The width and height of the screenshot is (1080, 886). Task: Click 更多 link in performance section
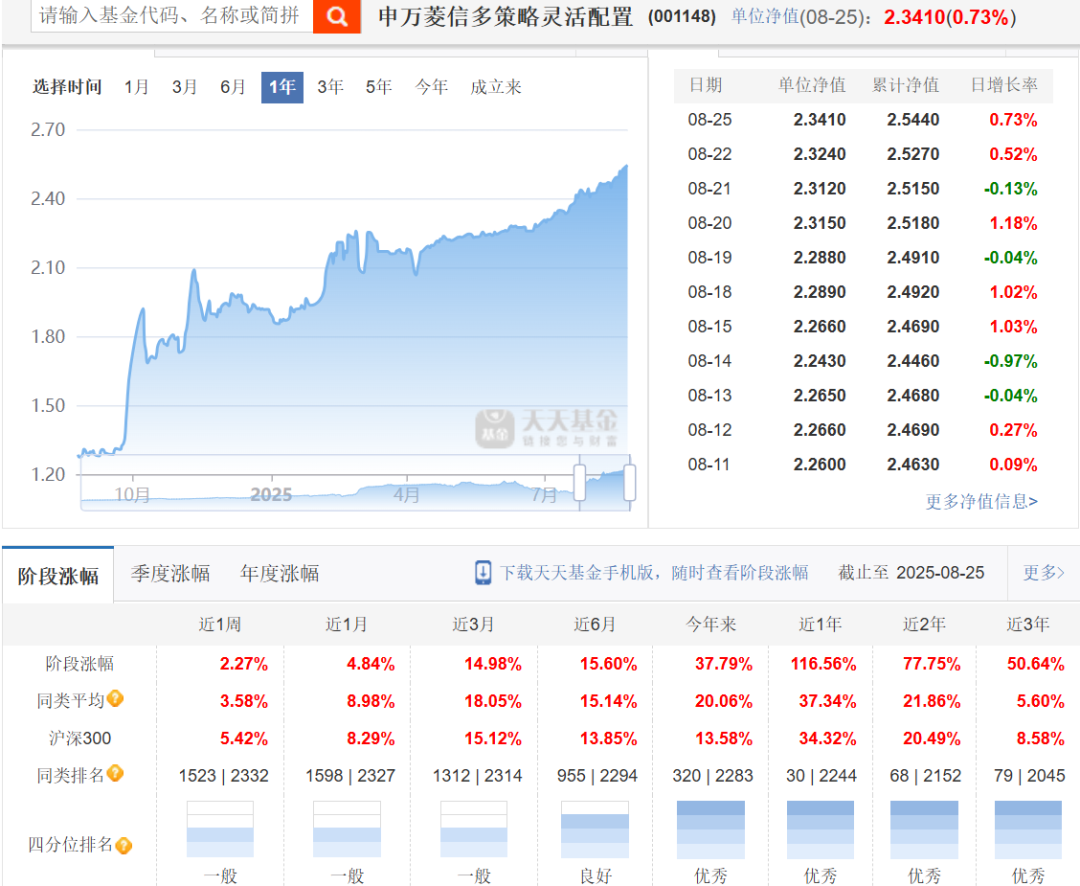[1043, 573]
